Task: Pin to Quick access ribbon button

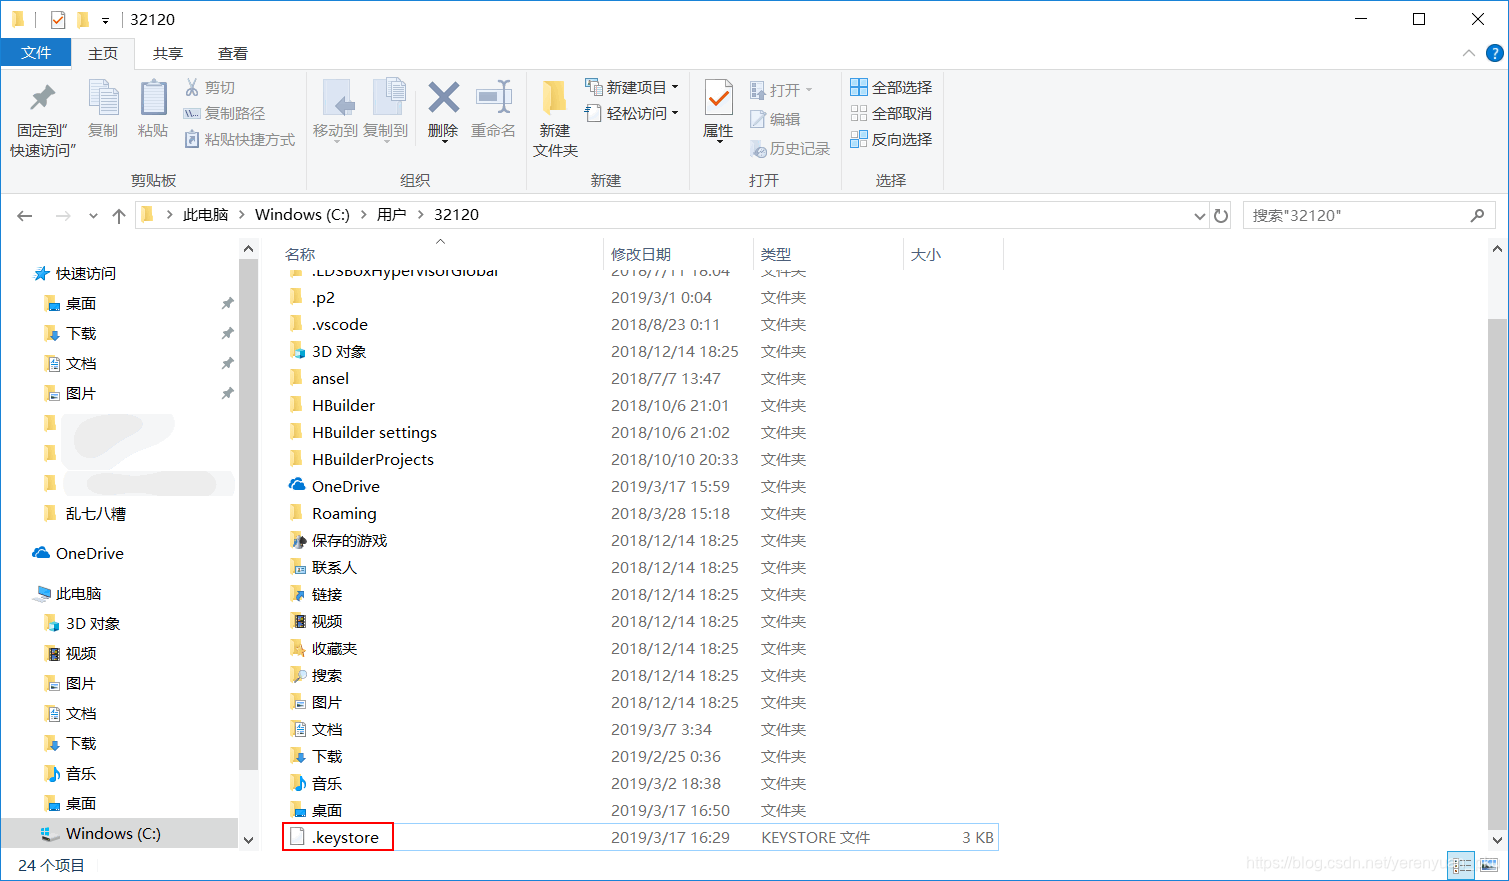Action: tap(43, 119)
